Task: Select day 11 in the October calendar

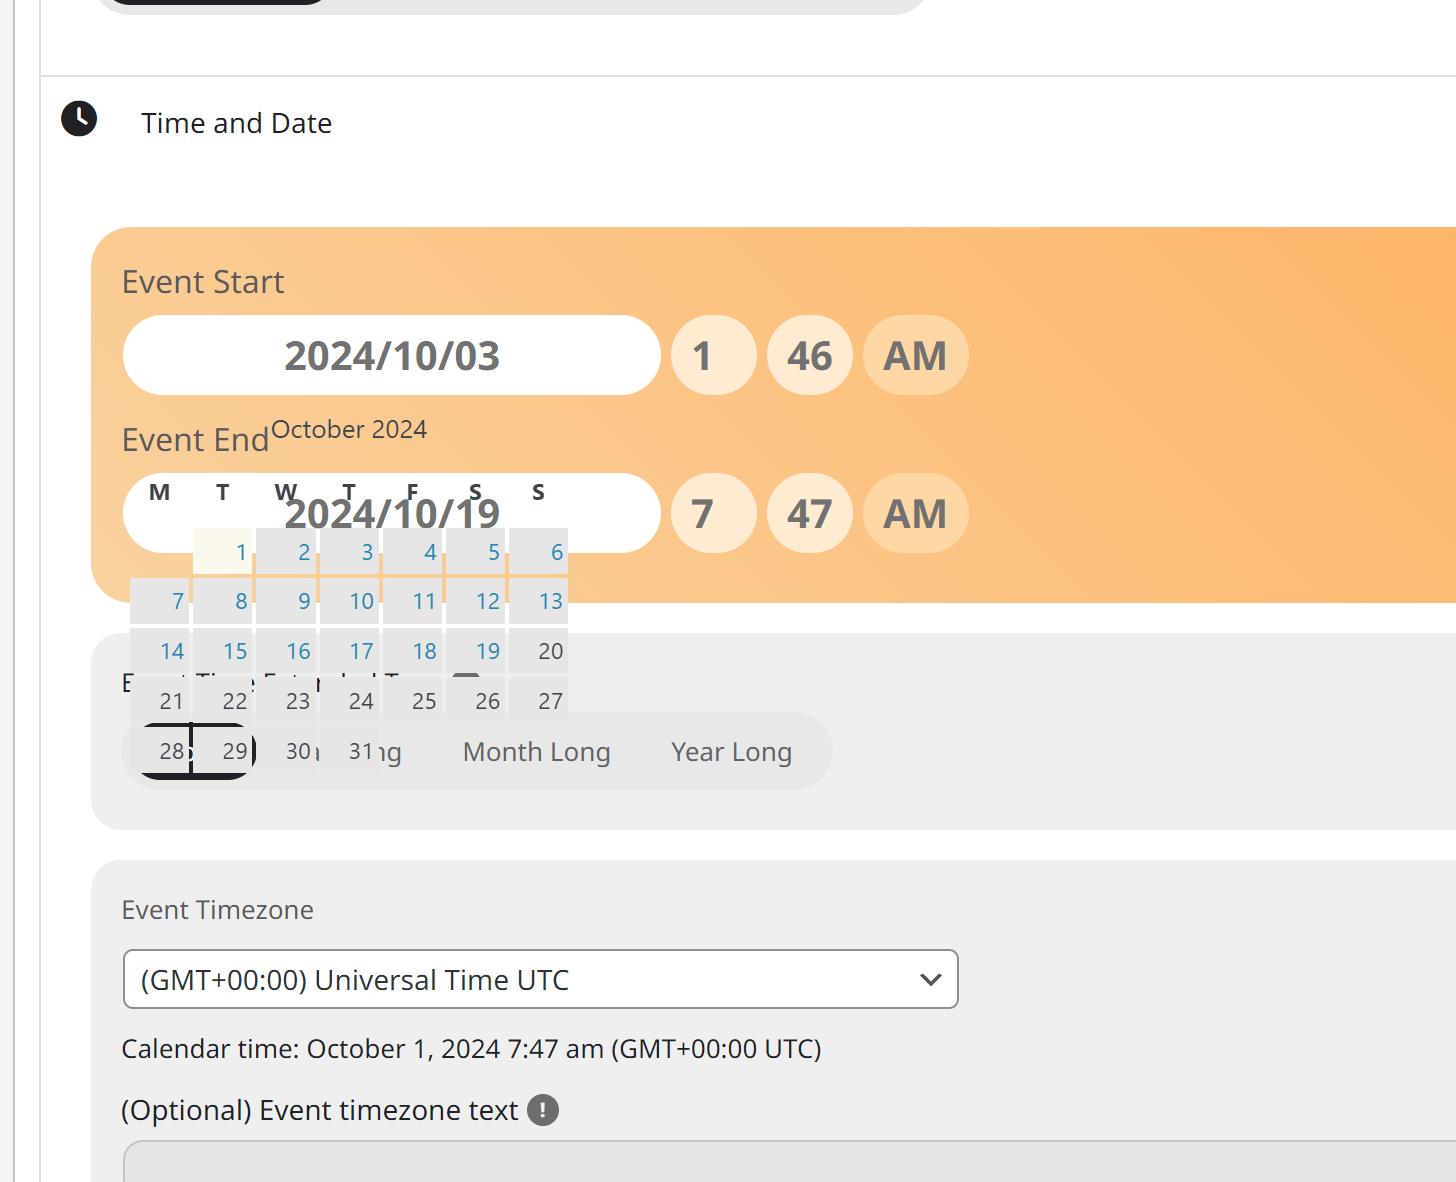Action: [412, 601]
